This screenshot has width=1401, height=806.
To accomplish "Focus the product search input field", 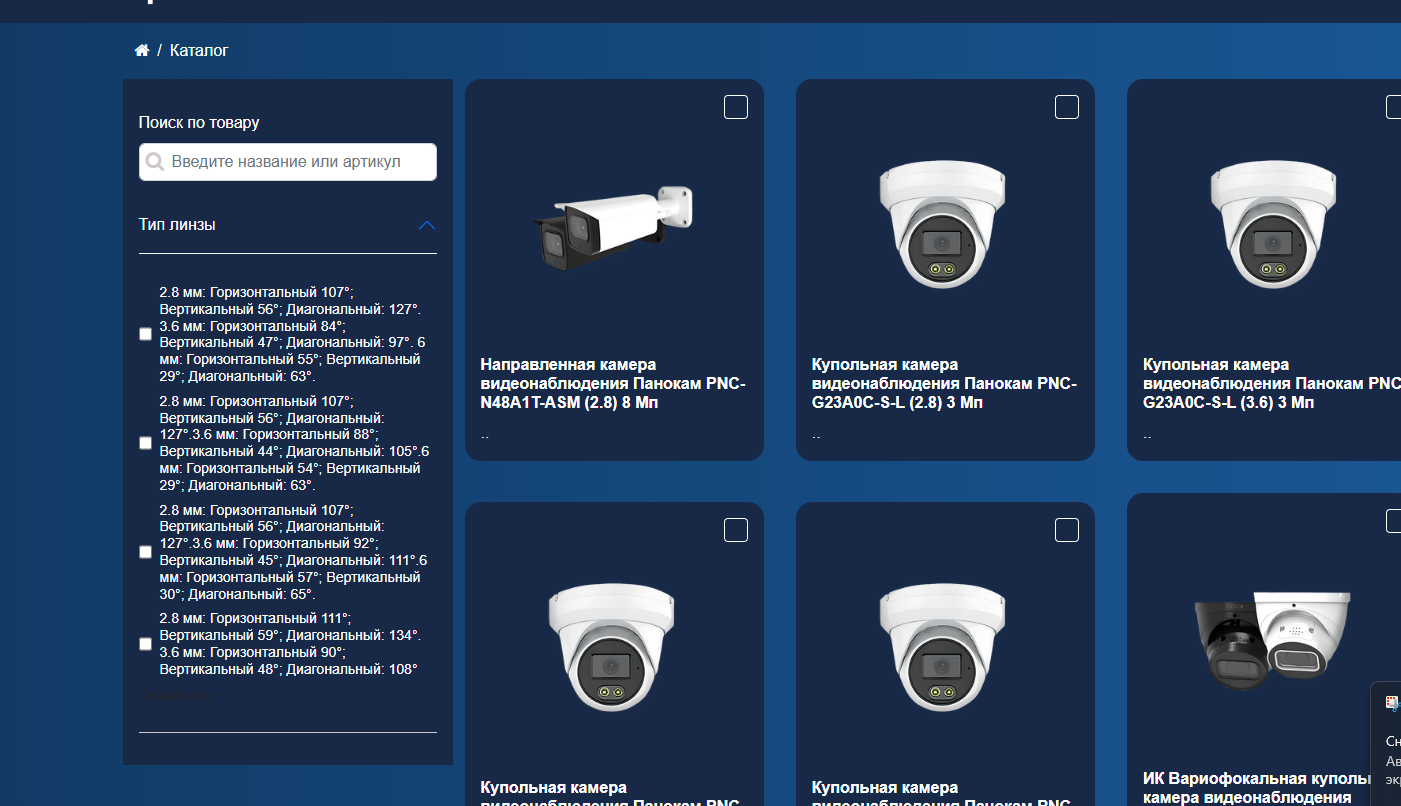I will (288, 162).
